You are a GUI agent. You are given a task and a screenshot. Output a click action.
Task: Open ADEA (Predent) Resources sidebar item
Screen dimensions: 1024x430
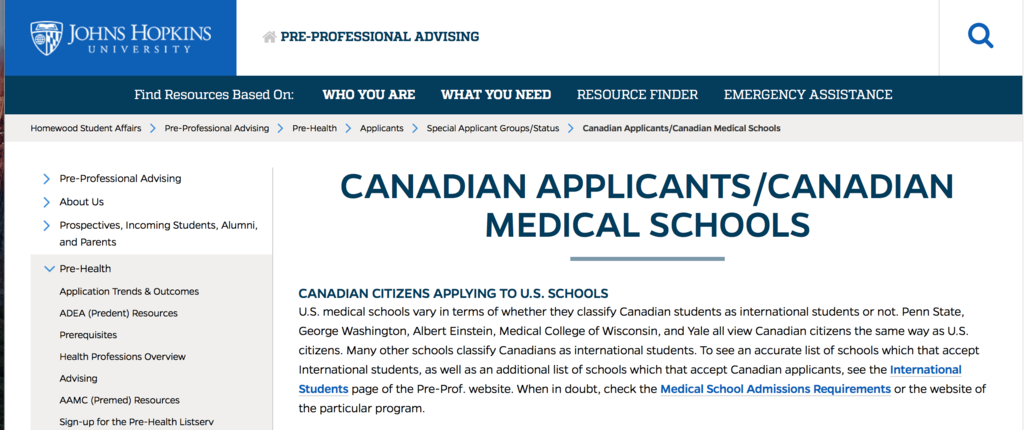118,313
